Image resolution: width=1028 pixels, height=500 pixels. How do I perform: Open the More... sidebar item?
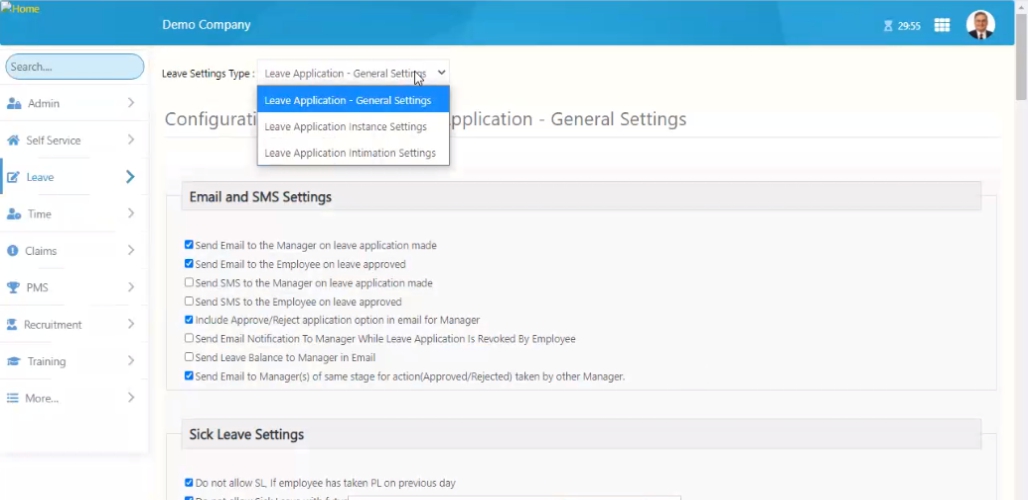pos(42,398)
